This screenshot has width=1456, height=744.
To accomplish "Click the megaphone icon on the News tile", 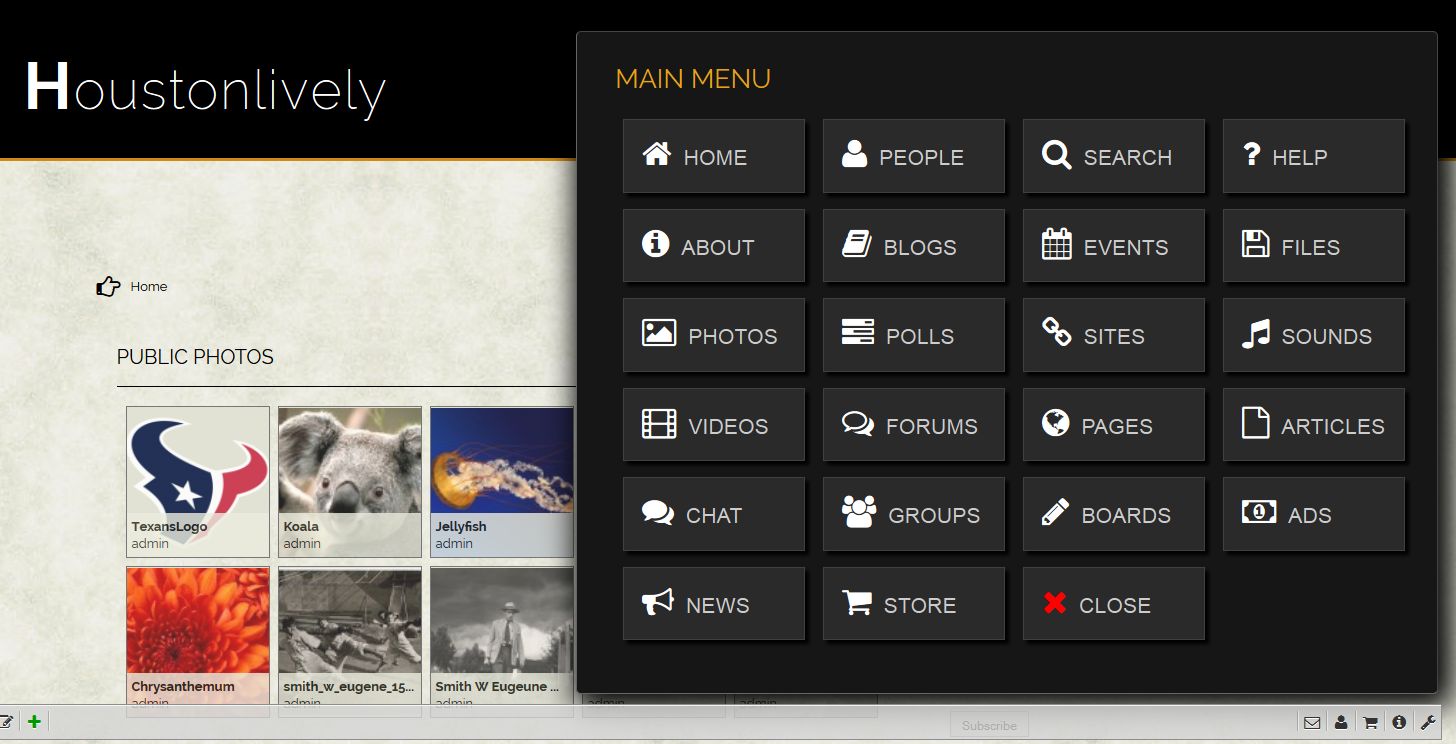I will (657, 602).
